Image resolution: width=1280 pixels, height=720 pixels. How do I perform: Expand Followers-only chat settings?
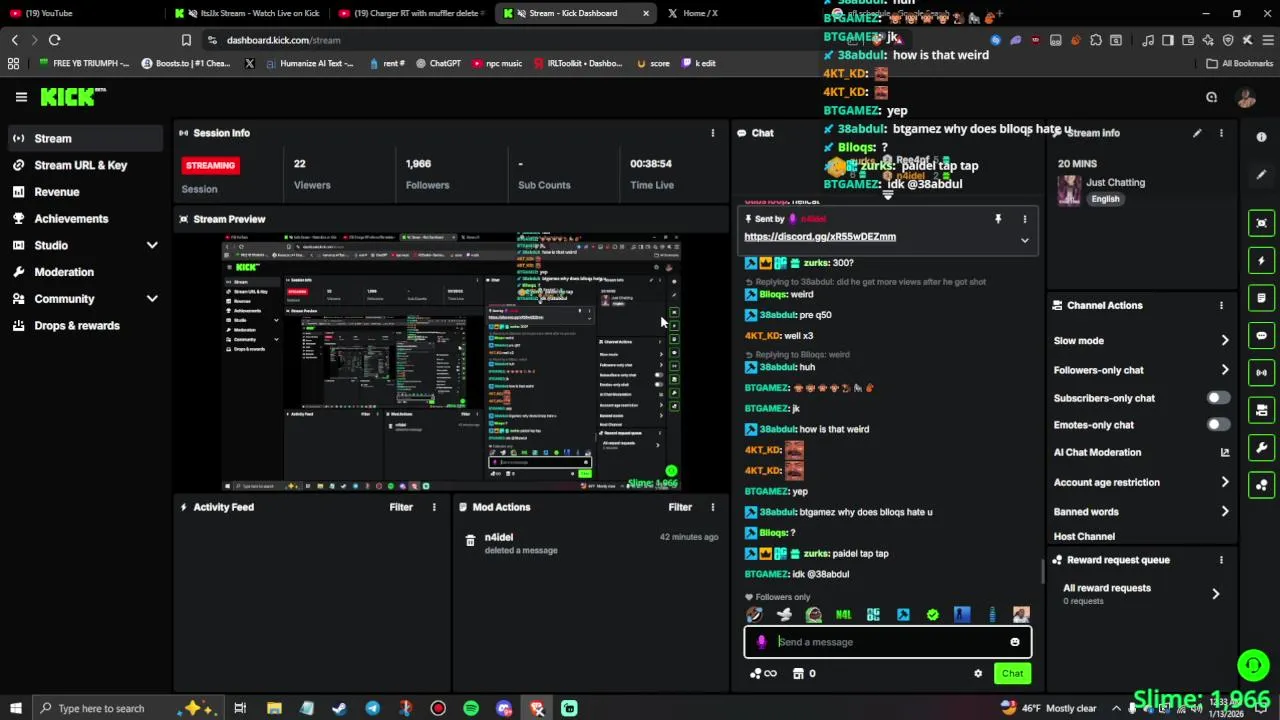1225,370
